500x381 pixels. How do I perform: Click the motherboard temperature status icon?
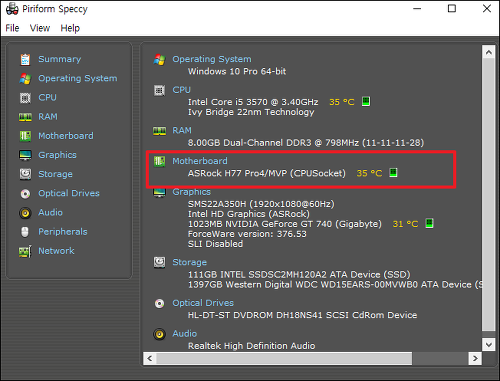[393, 173]
